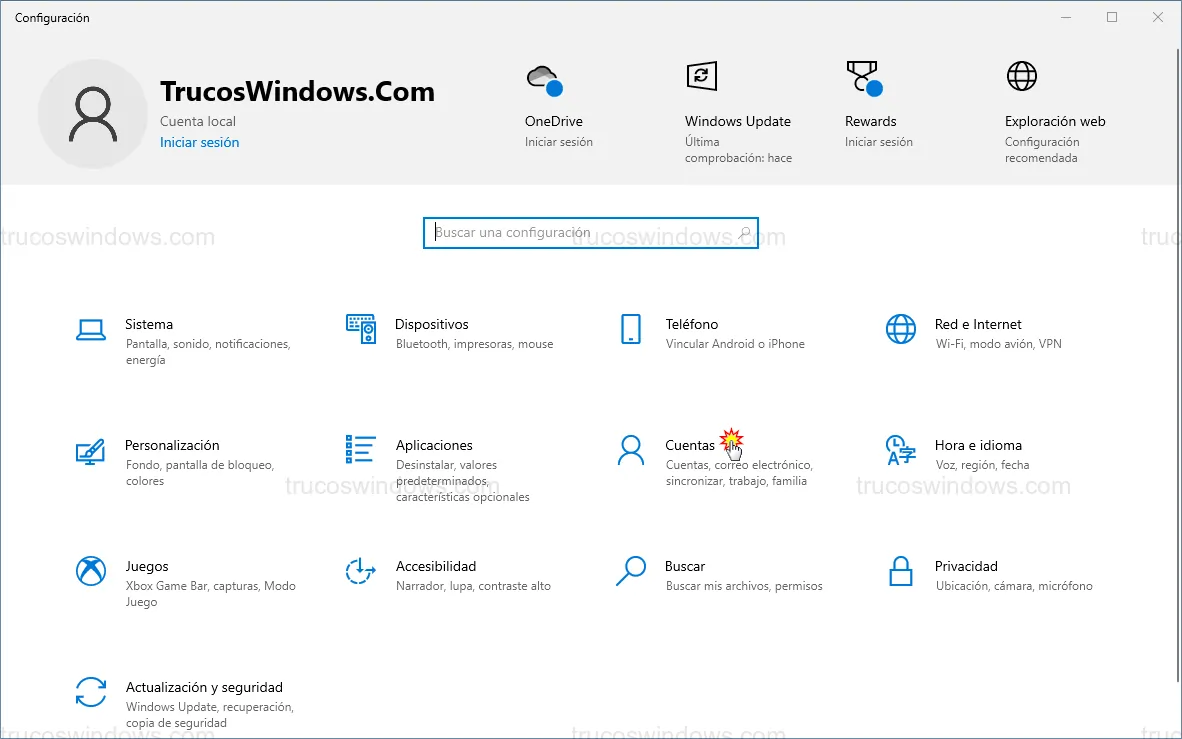
Task: Select the Hora e idioma icon
Action: click(x=901, y=450)
